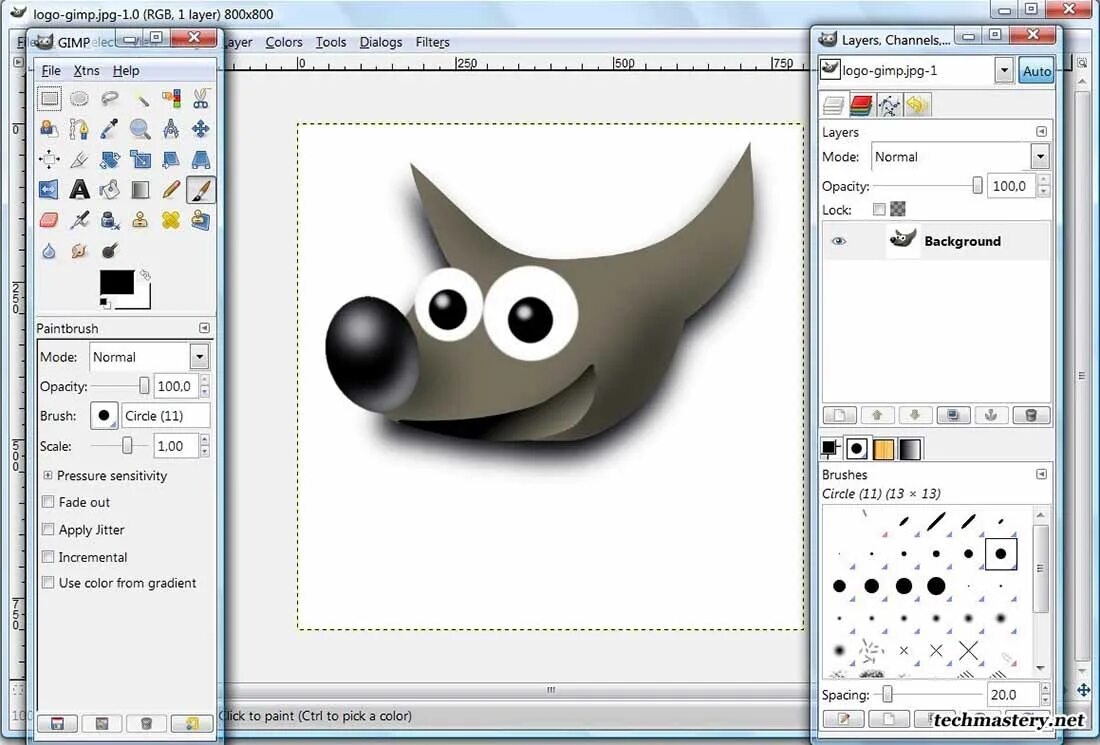The image size is (1100, 745).
Task: Pick the Zoom magnifier tool
Action: tap(140, 129)
